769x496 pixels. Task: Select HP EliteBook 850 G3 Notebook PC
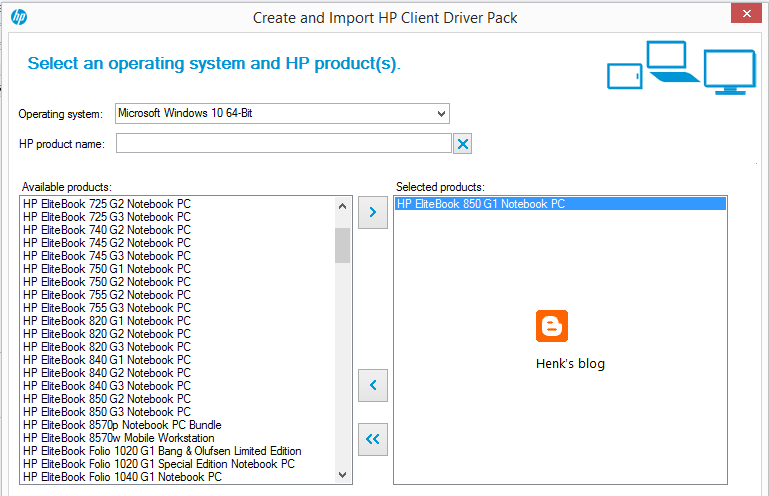107,412
